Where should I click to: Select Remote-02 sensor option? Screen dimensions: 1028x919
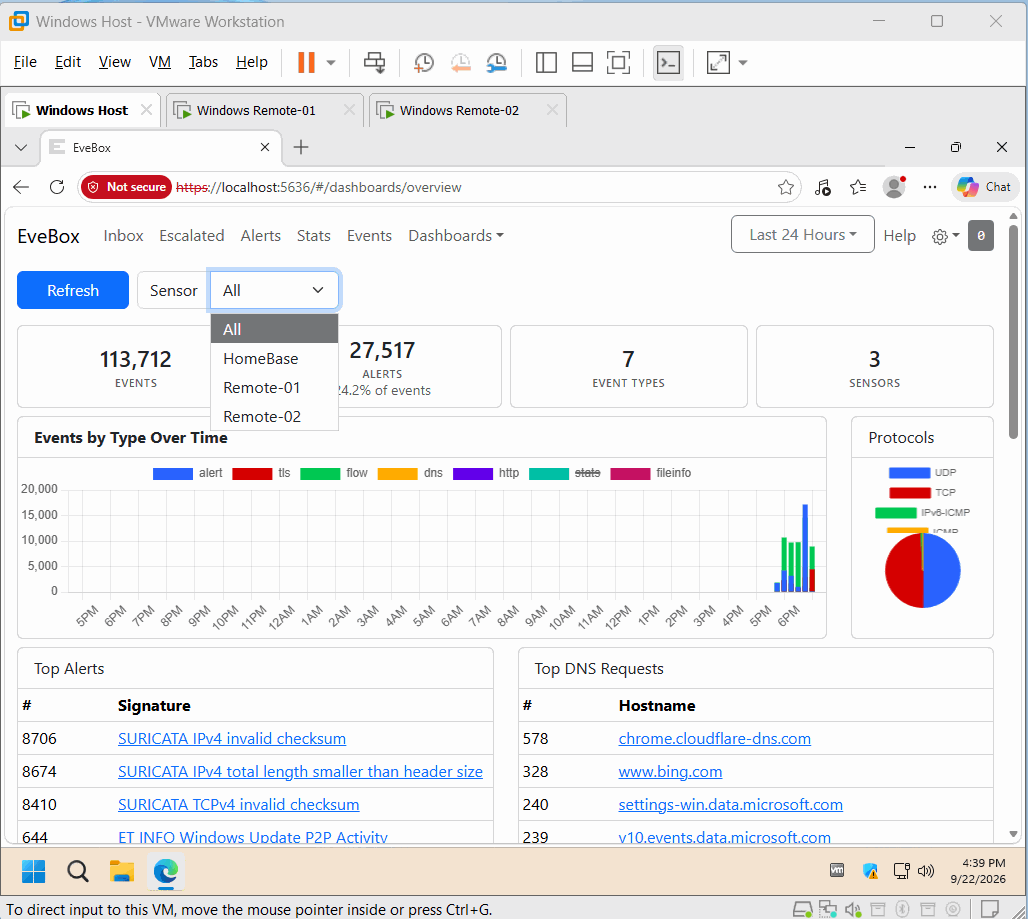point(274,416)
